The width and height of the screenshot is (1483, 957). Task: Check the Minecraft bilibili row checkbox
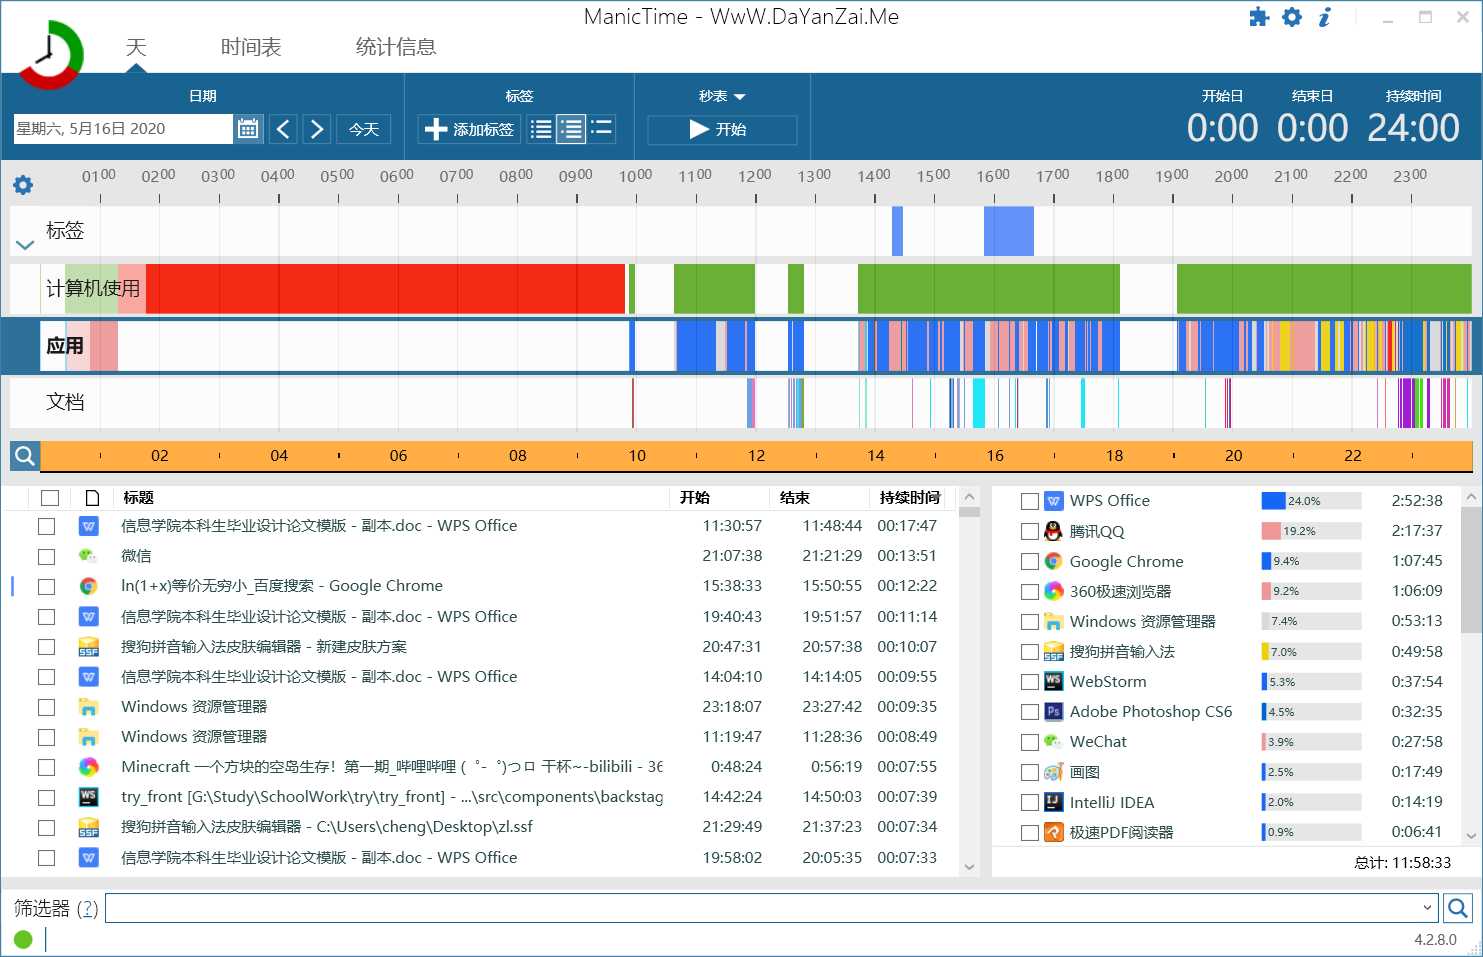(x=46, y=767)
